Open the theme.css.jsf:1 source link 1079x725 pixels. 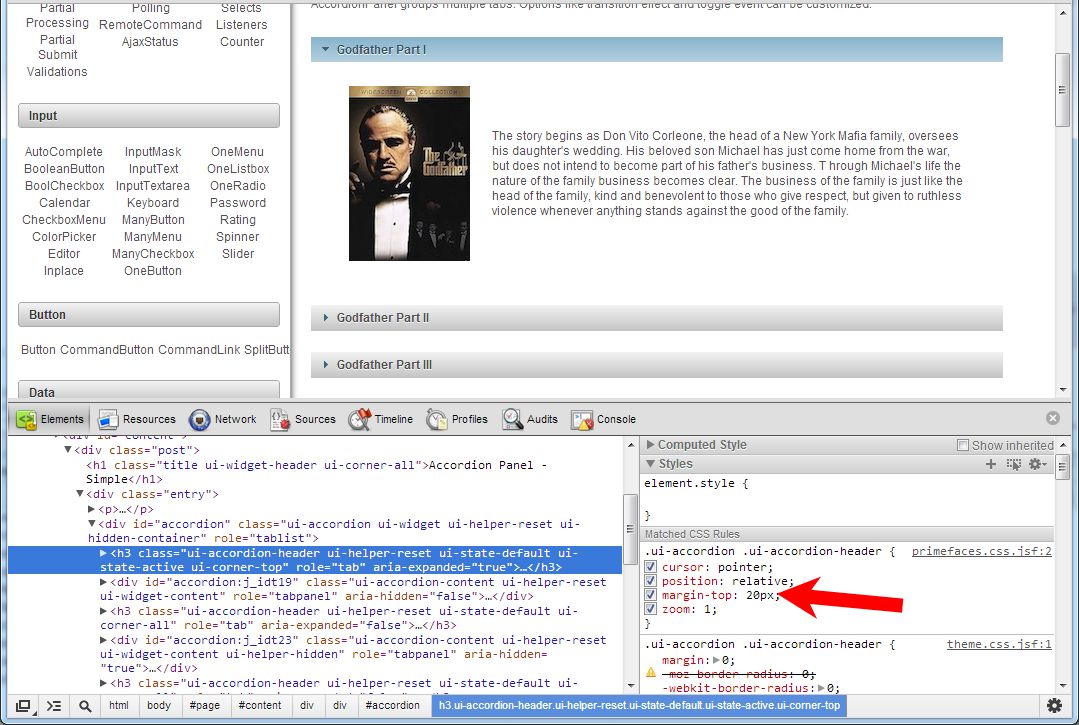coord(999,645)
